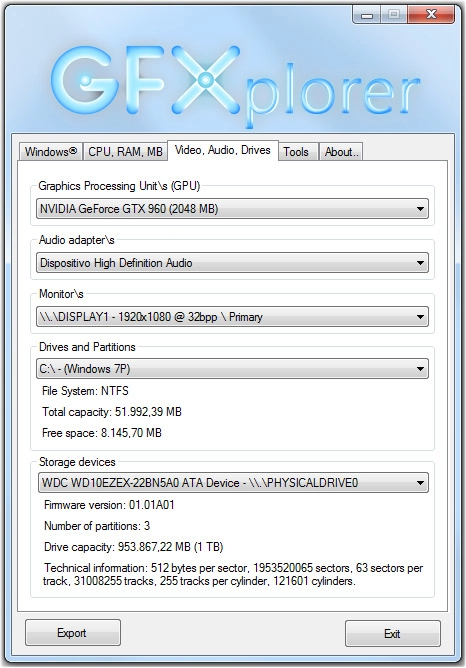The image size is (466, 668).
Task: Select the Video, Audio, Drives tab
Action: pos(223,150)
